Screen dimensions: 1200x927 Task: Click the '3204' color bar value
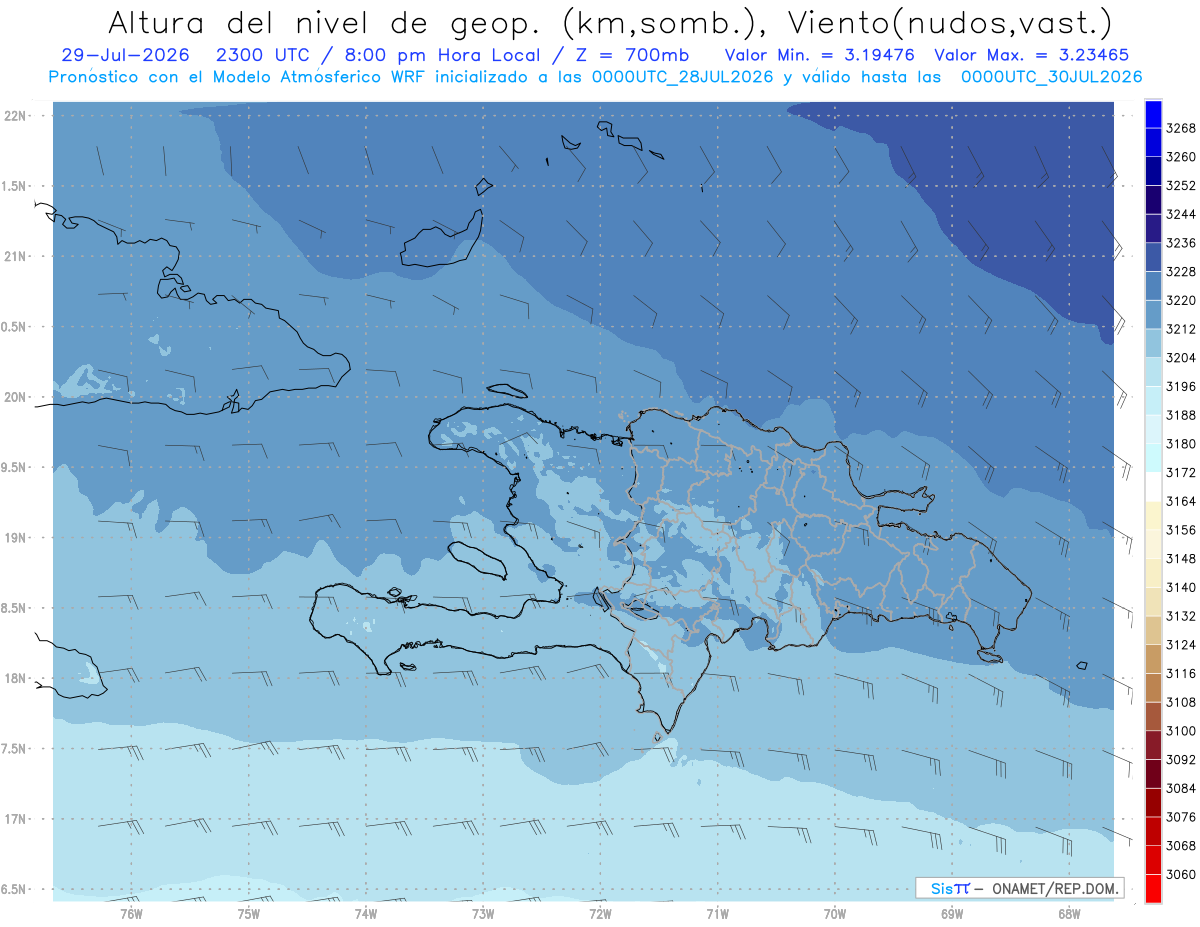(1181, 358)
